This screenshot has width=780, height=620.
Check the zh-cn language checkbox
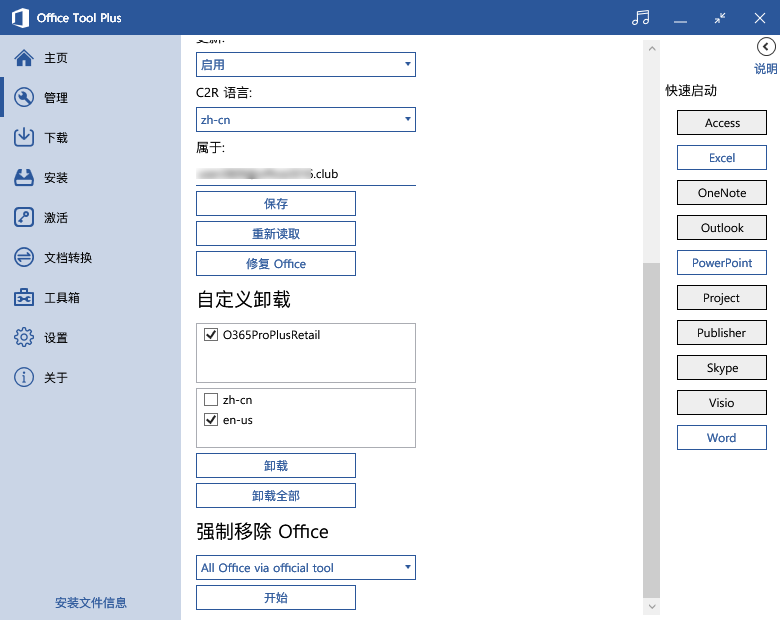[x=211, y=399]
